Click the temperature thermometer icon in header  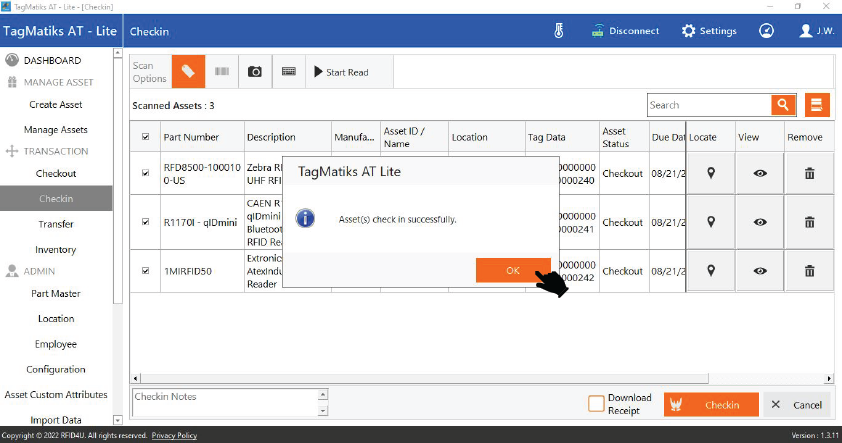tap(559, 31)
